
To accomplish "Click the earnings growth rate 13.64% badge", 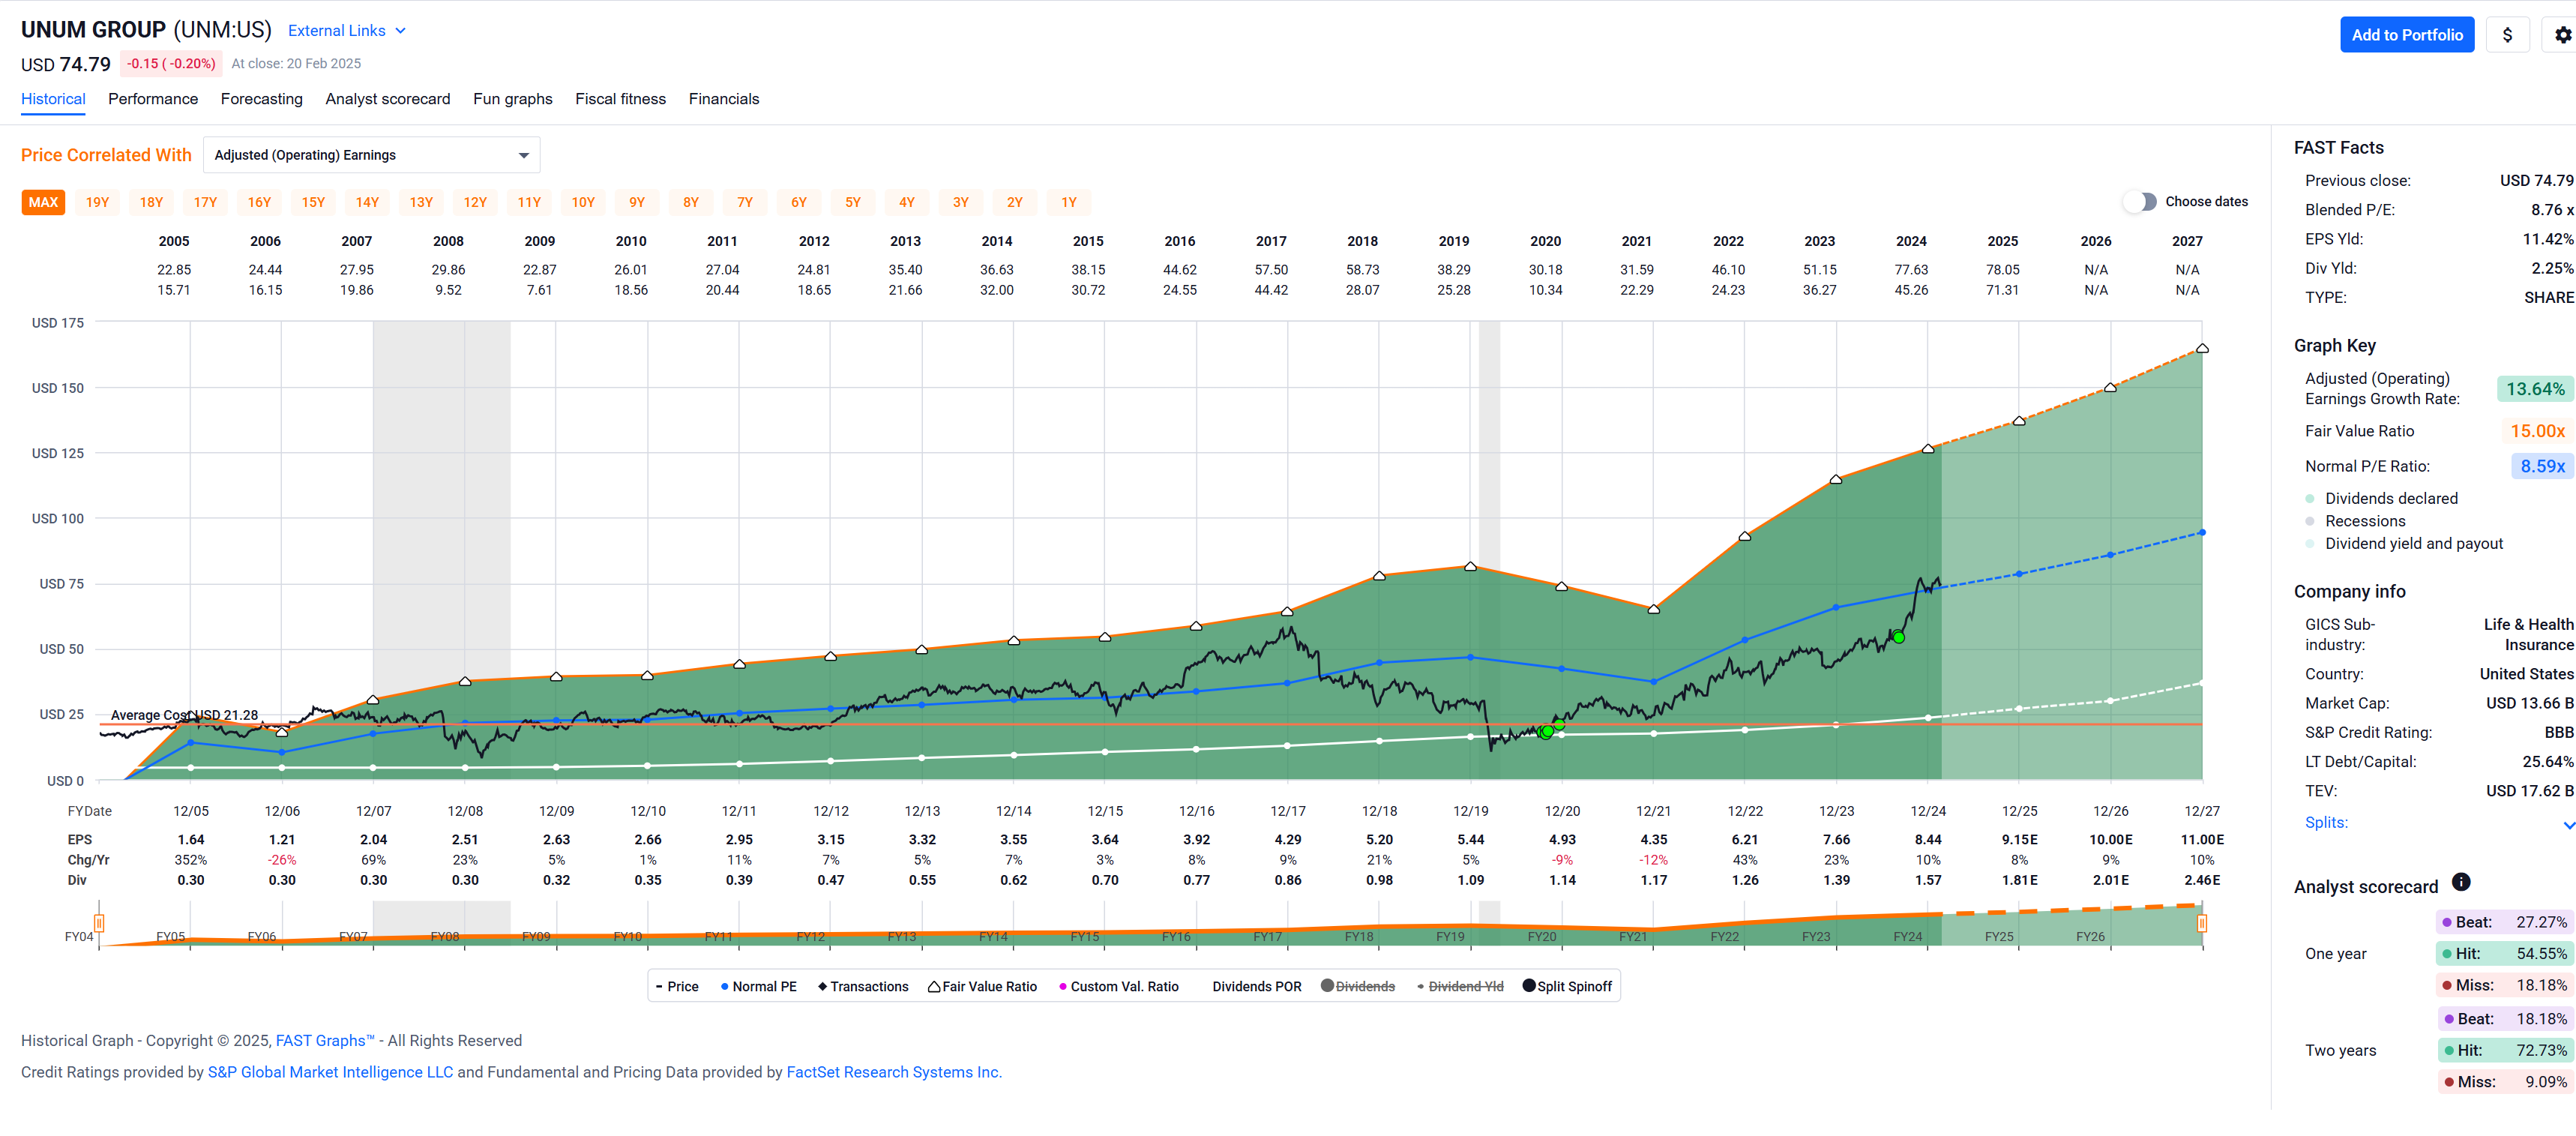I will click(x=2534, y=389).
